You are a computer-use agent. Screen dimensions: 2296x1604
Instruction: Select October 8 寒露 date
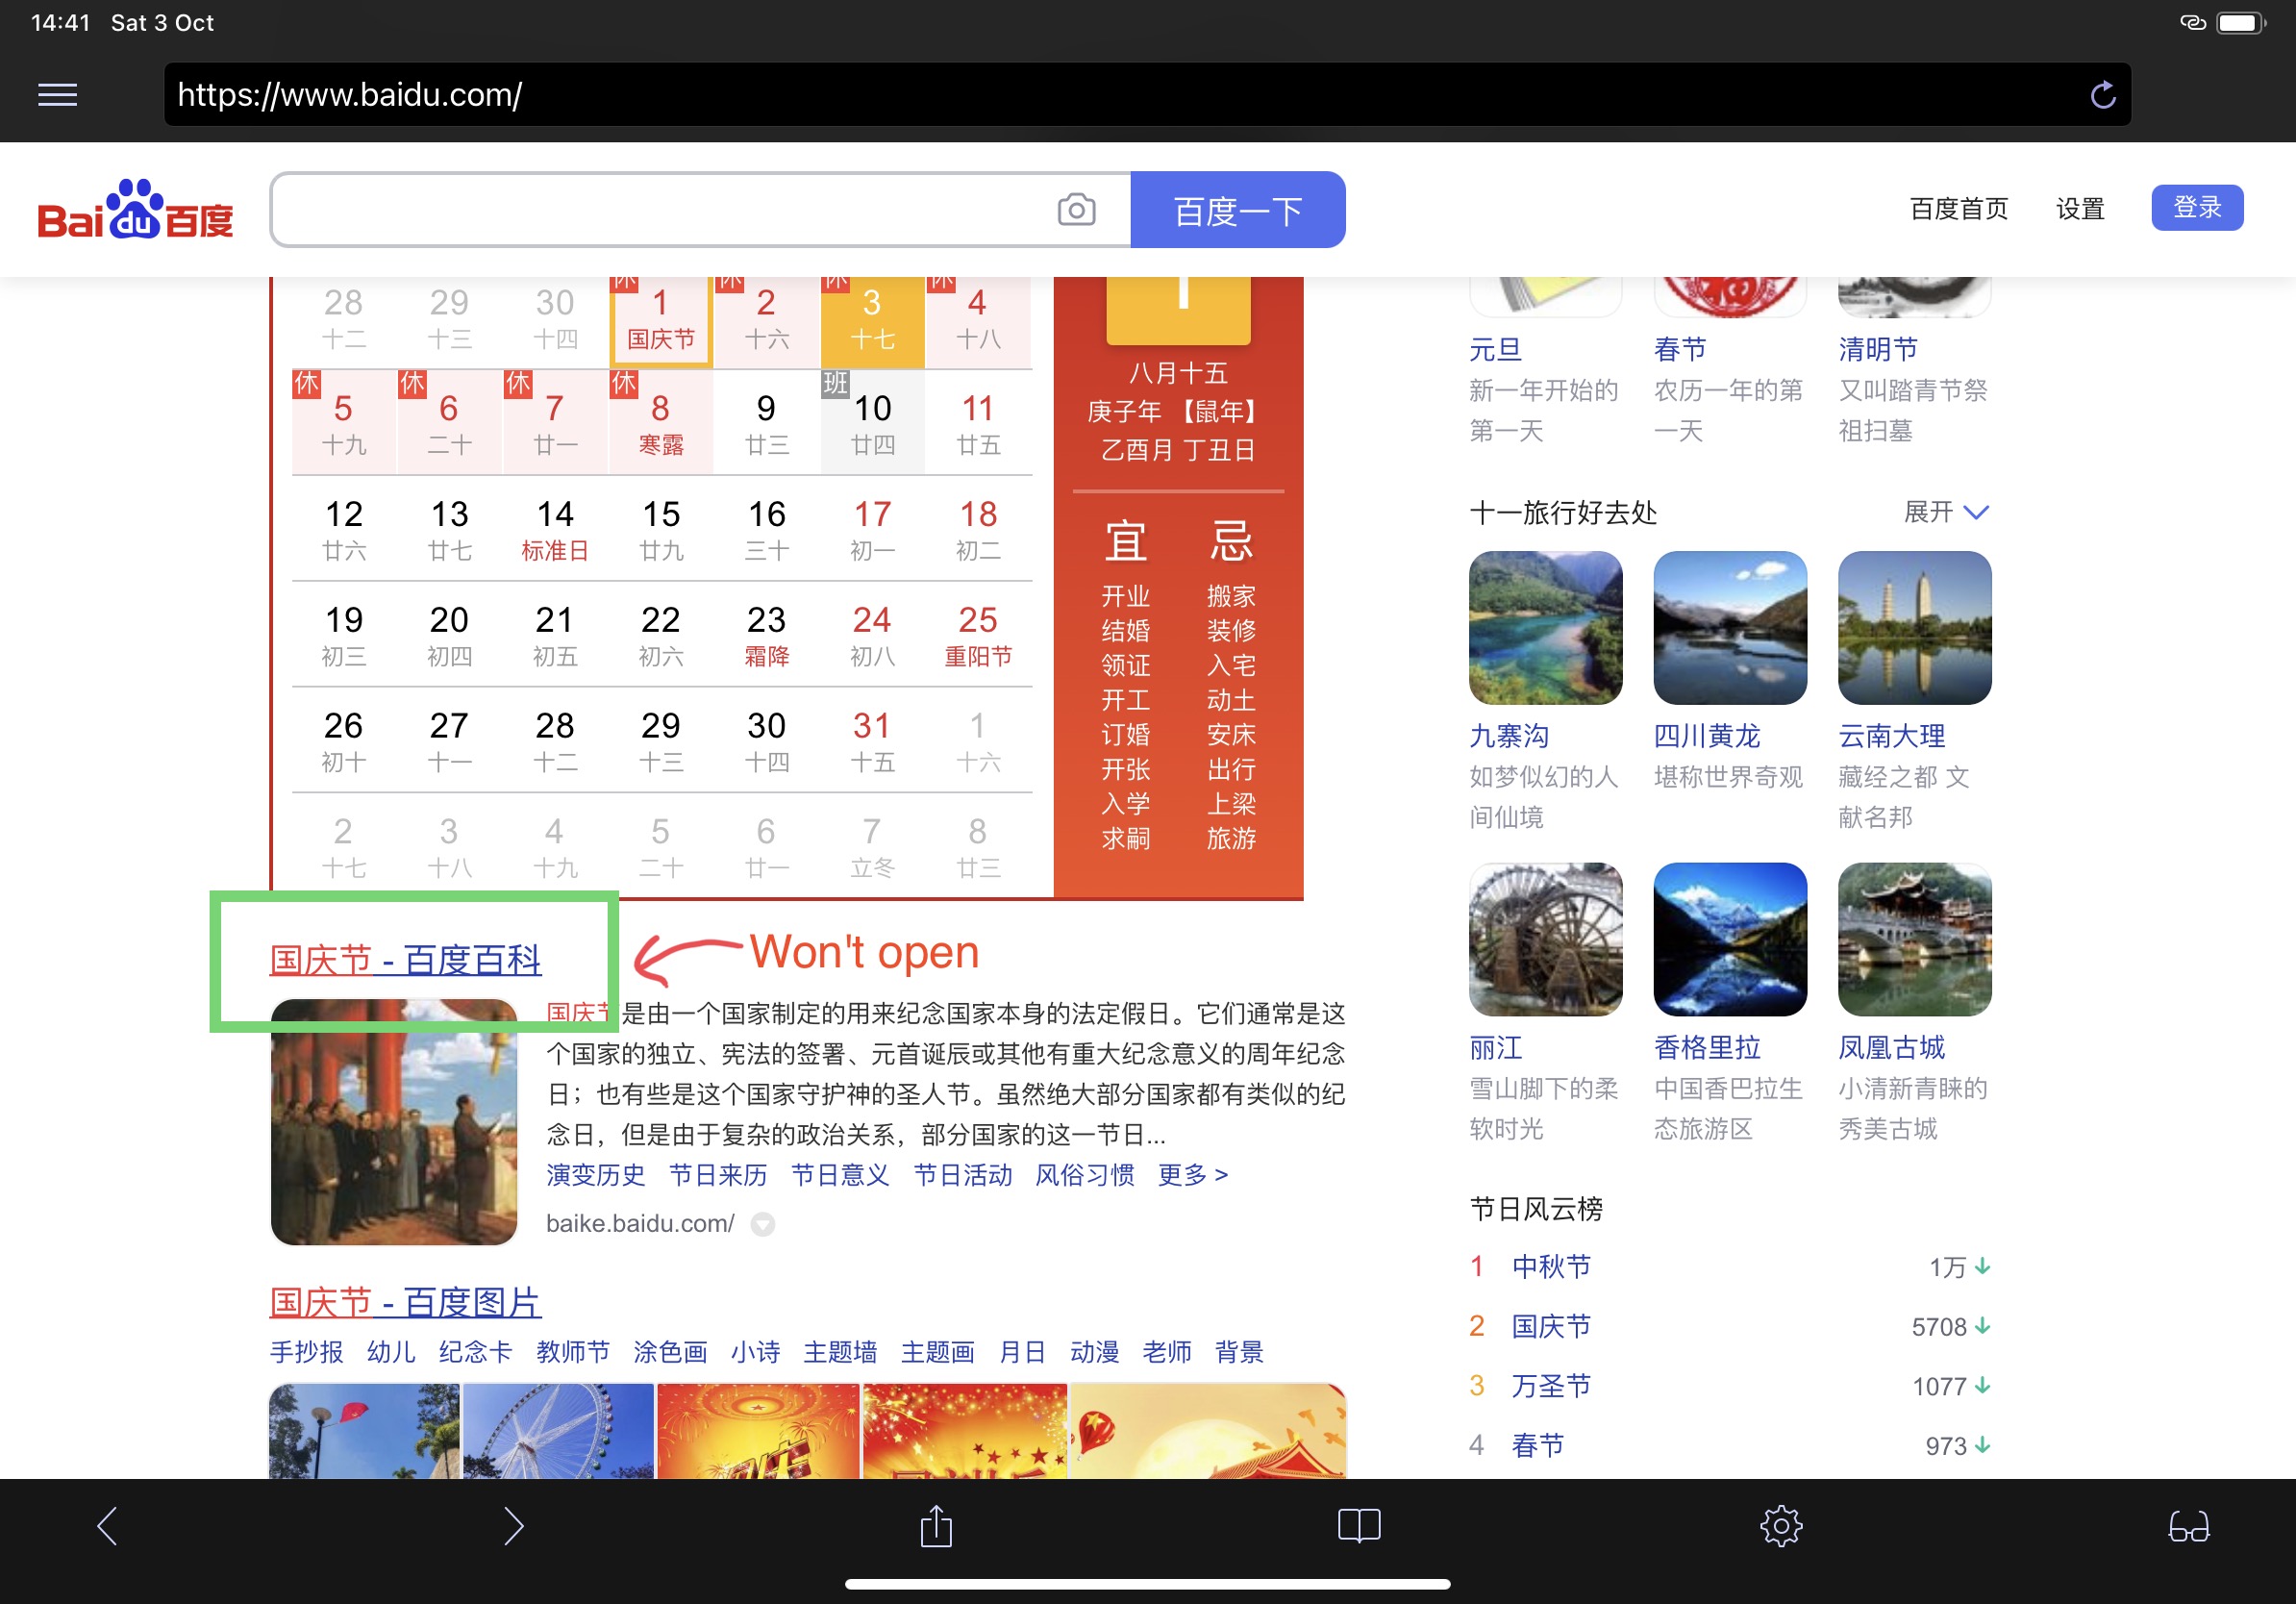coord(661,423)
